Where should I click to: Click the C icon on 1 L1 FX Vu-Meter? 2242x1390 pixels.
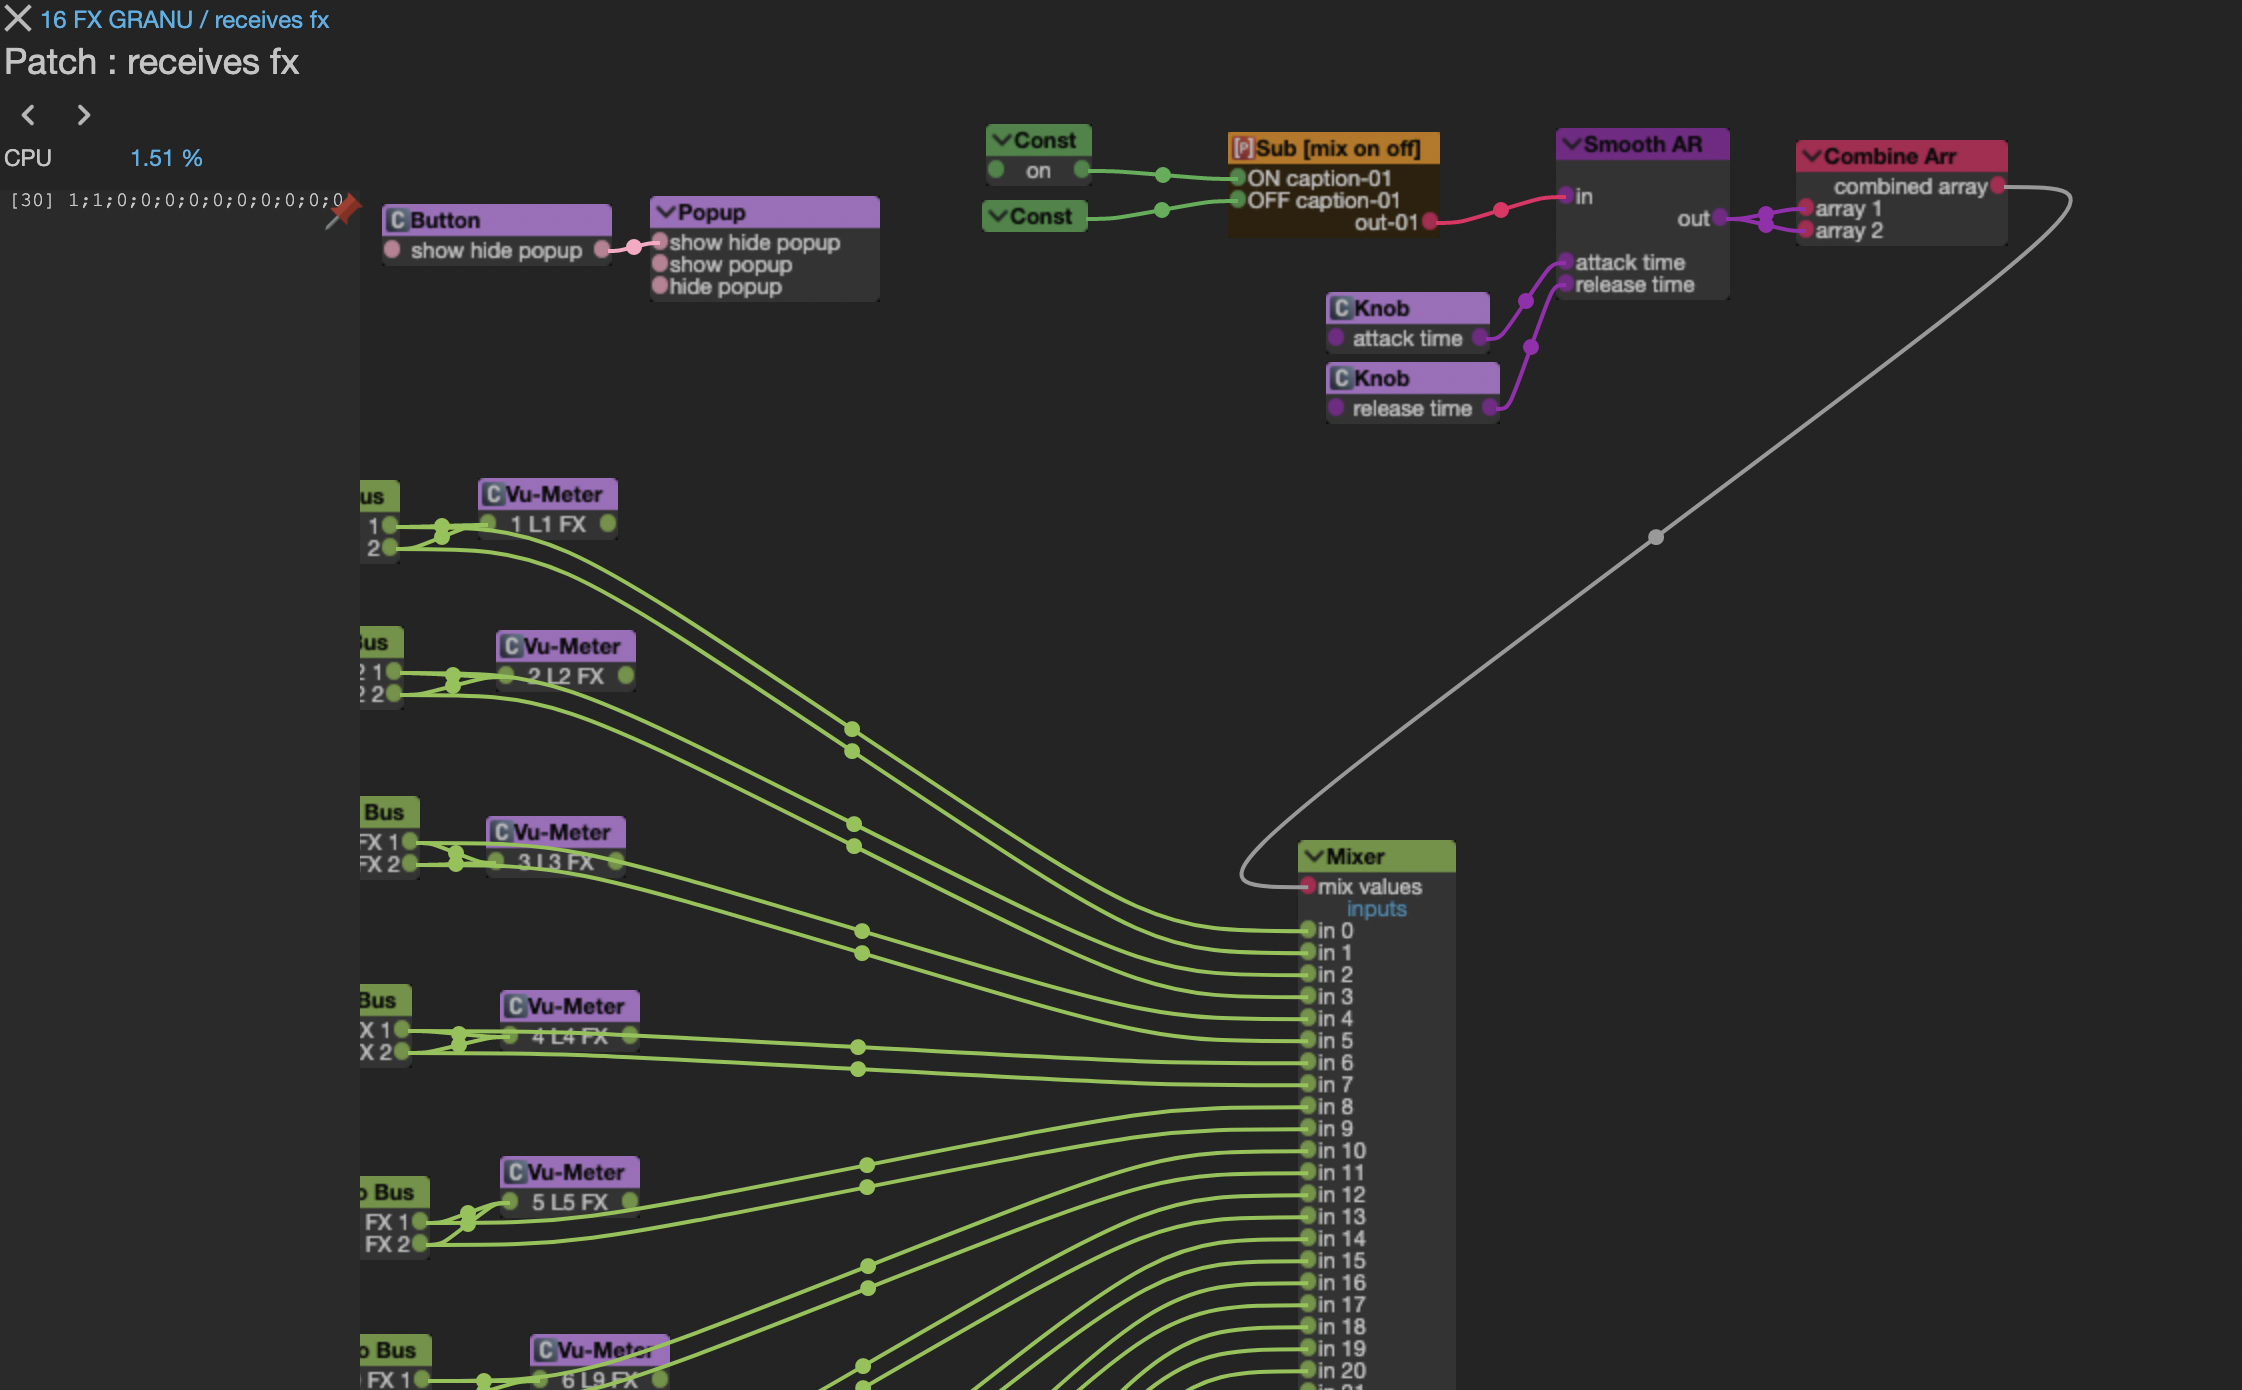point(493,494)
